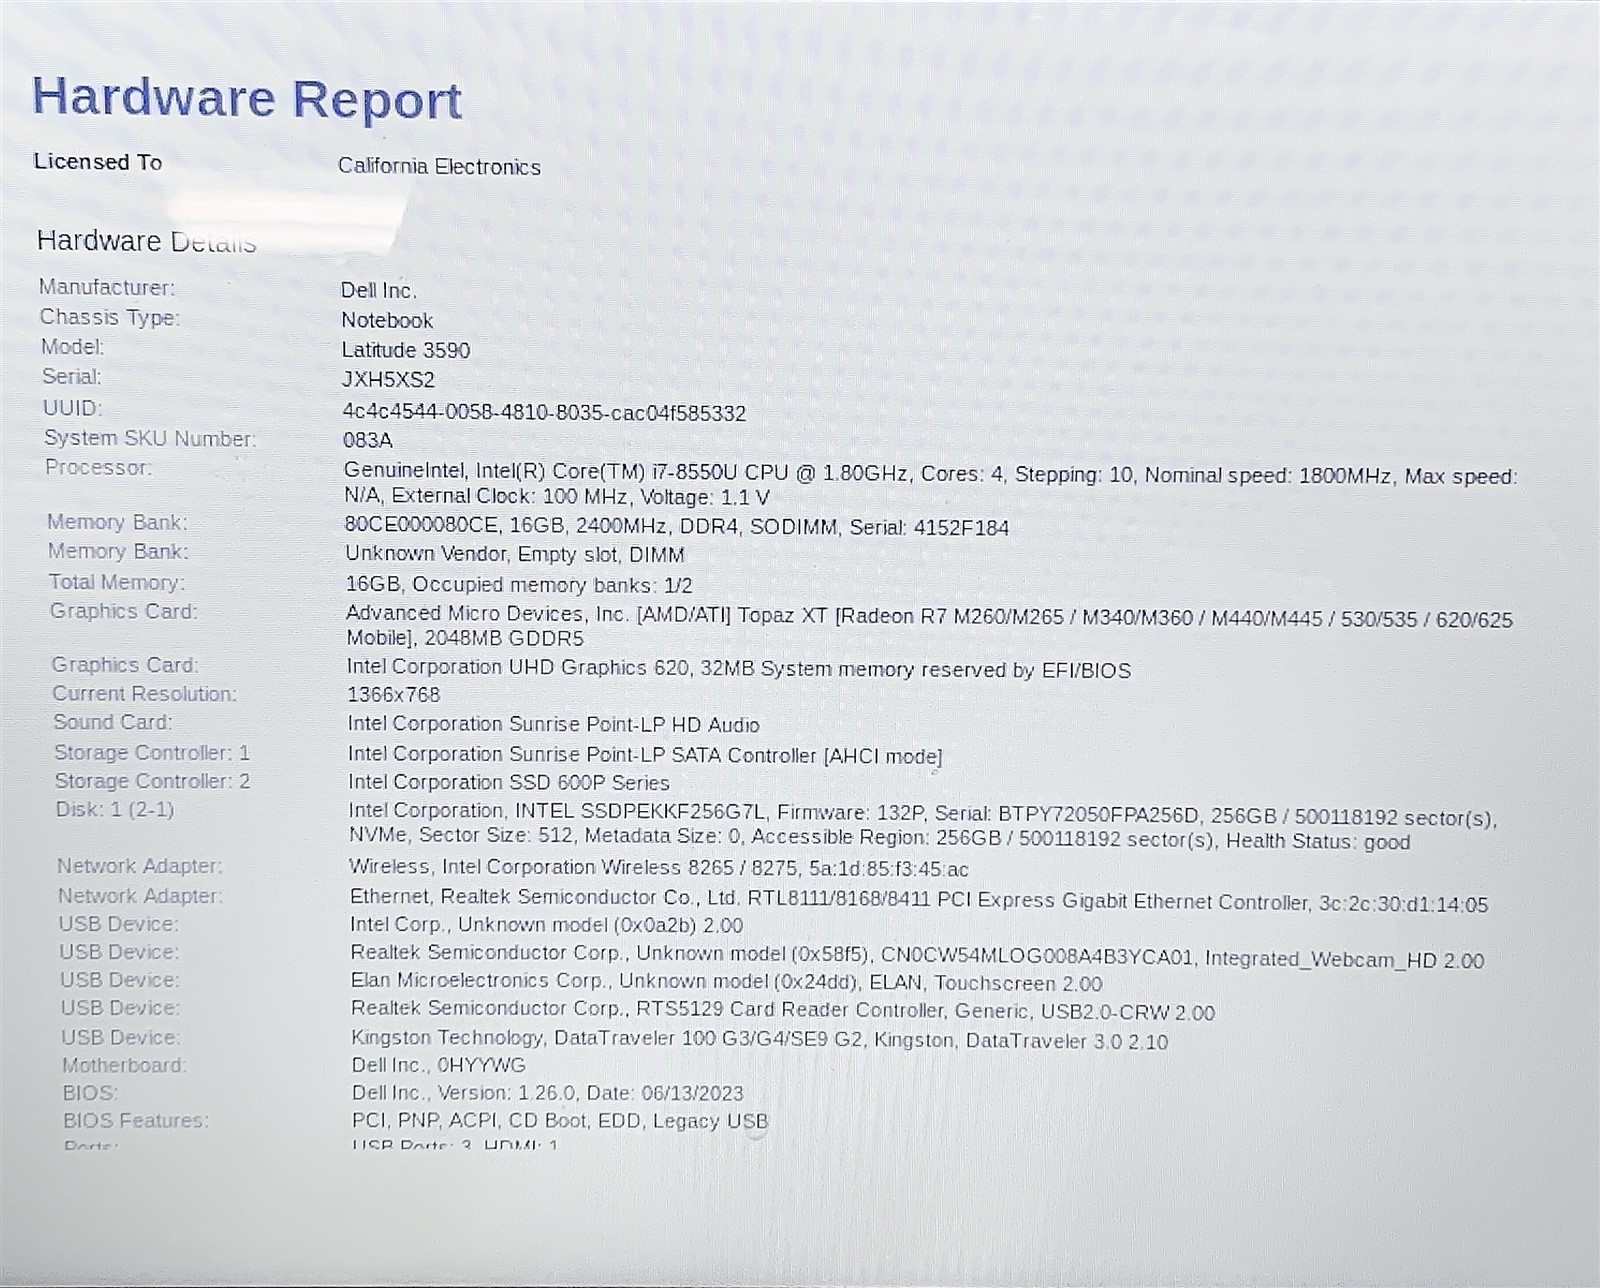Select the Intel UHD Graphics 620 entry

click(x=739, y=669)
